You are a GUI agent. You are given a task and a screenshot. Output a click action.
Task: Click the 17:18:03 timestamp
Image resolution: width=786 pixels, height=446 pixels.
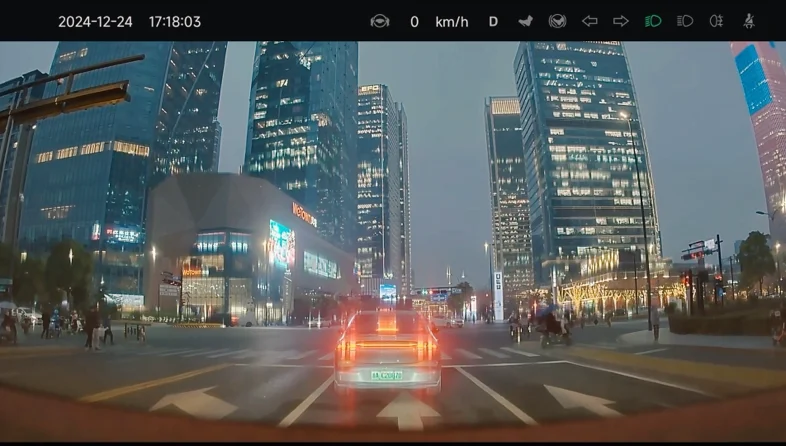coord(175,21)
